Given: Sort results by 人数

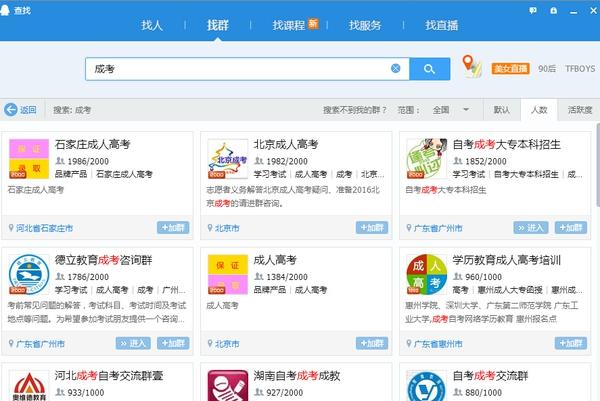Looking at the screenshot, I should pos(539,110).
